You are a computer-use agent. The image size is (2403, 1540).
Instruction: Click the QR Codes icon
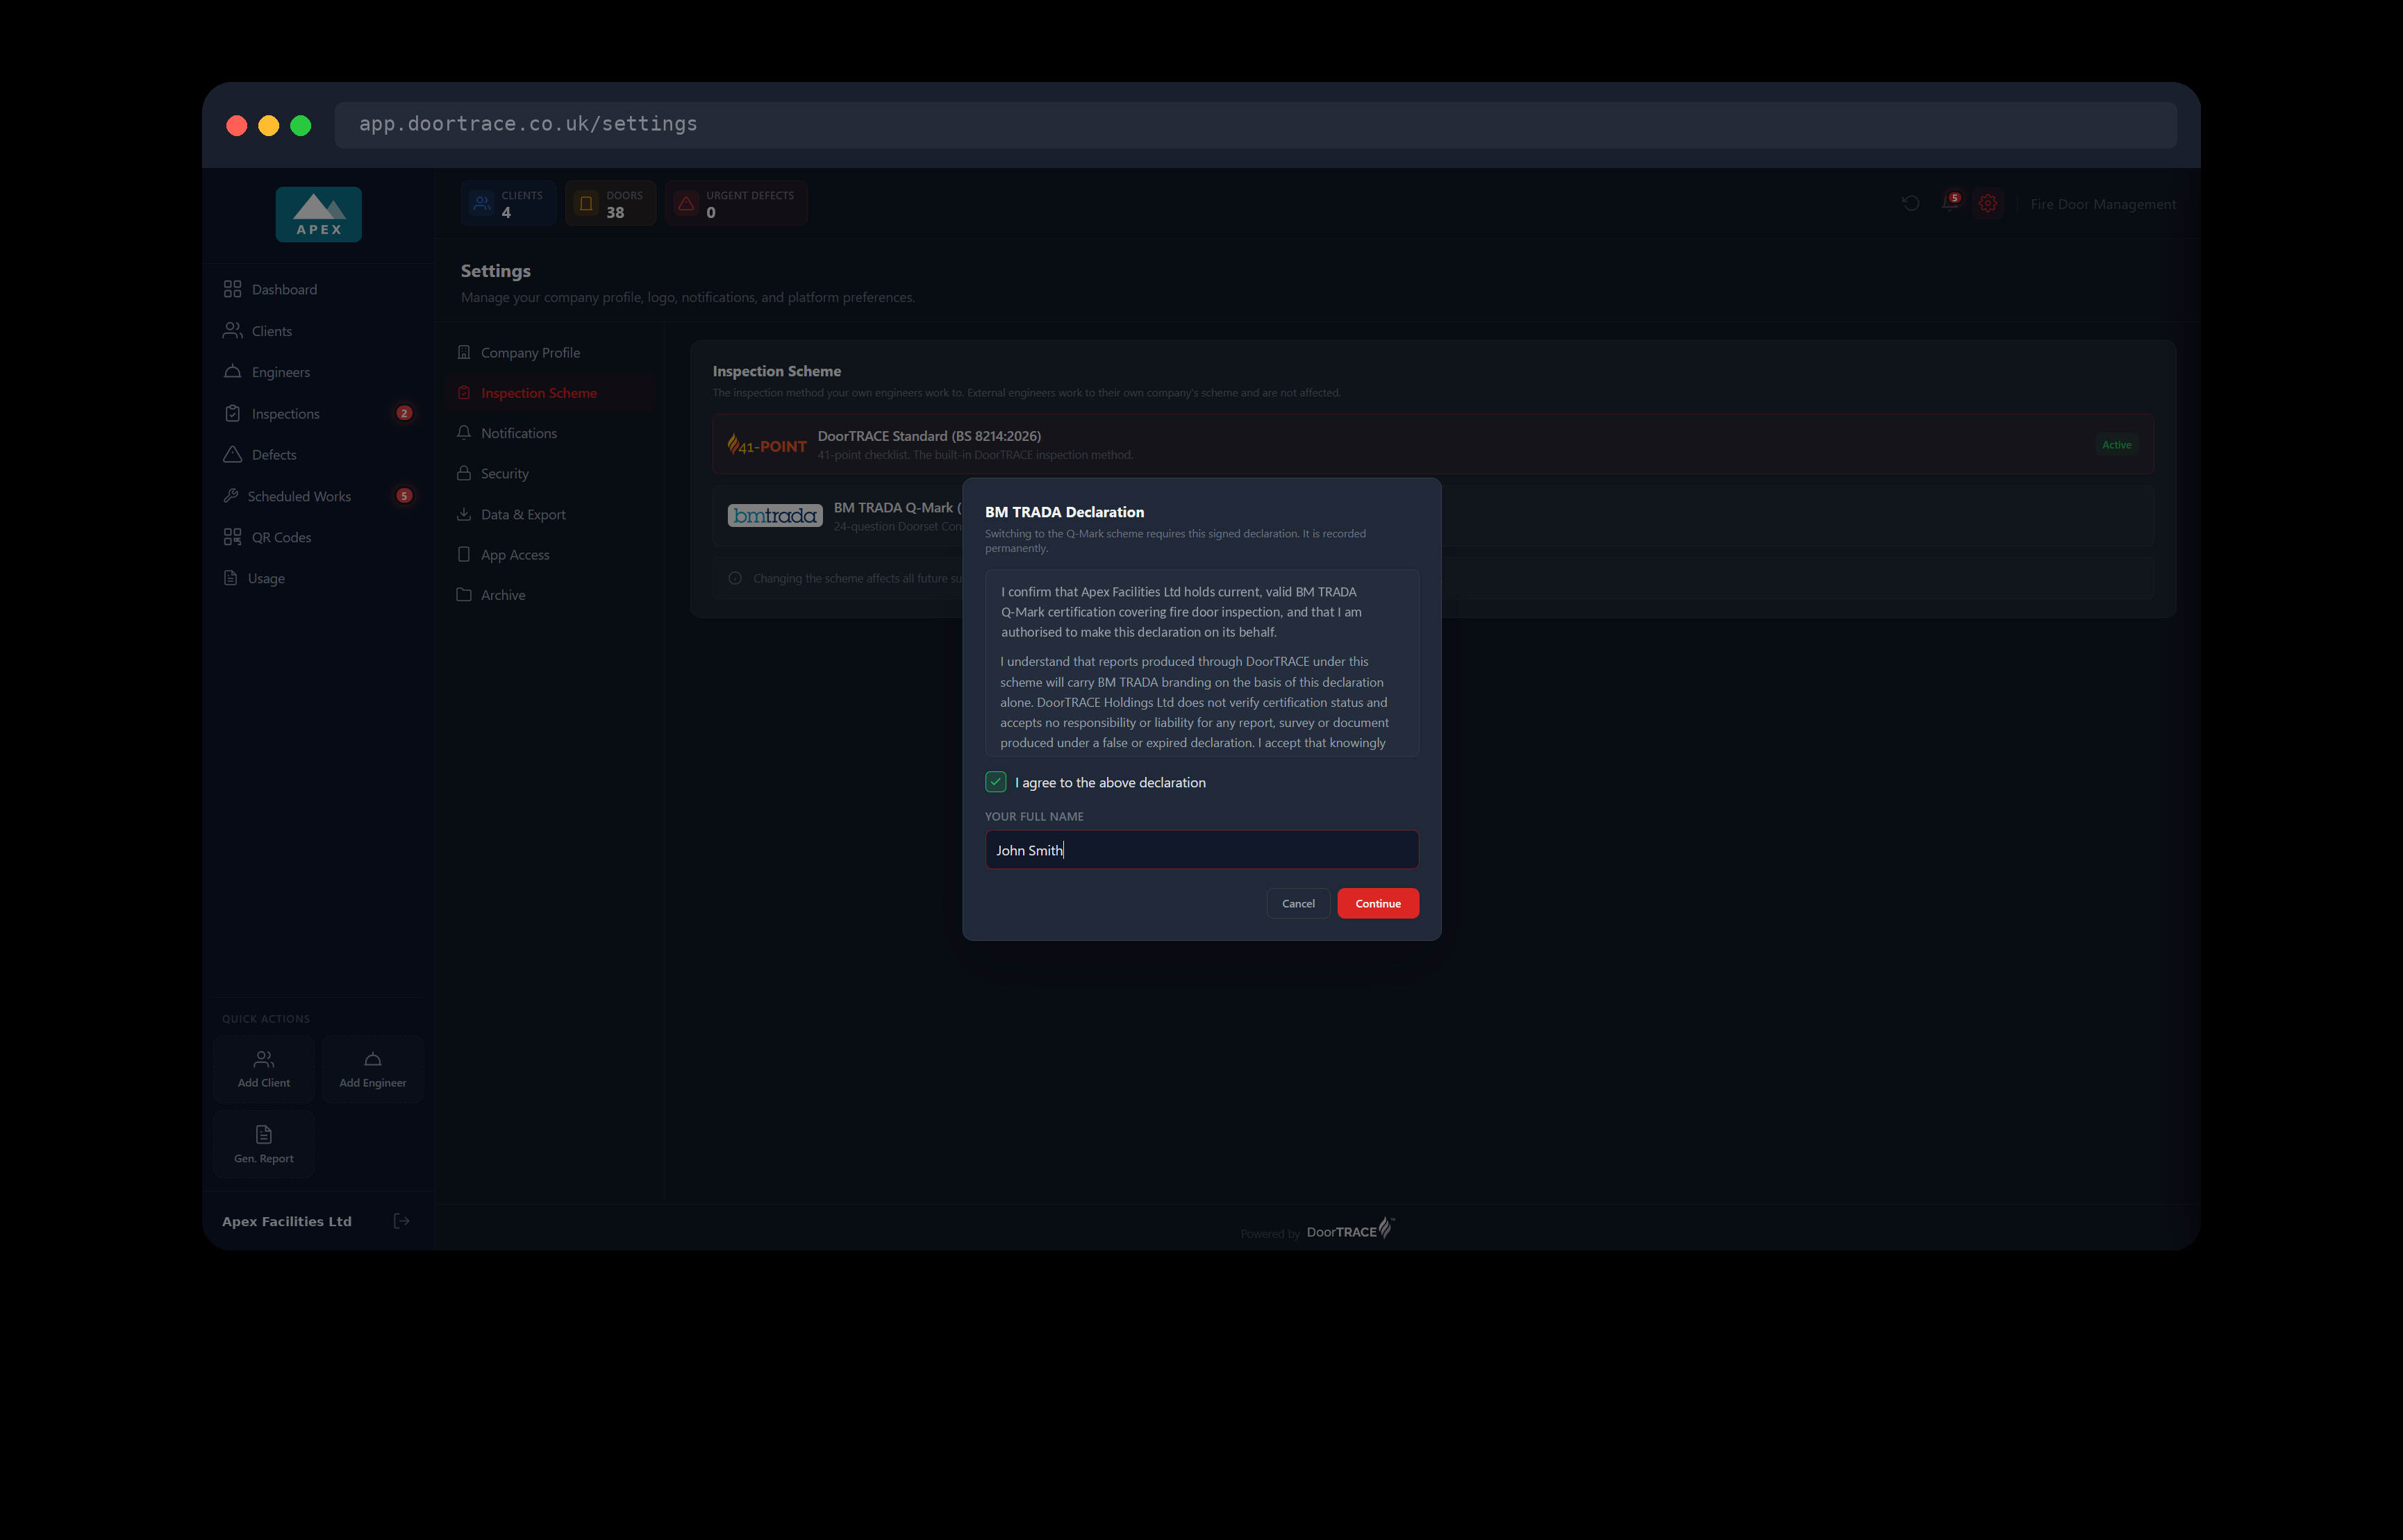(232, 537)
